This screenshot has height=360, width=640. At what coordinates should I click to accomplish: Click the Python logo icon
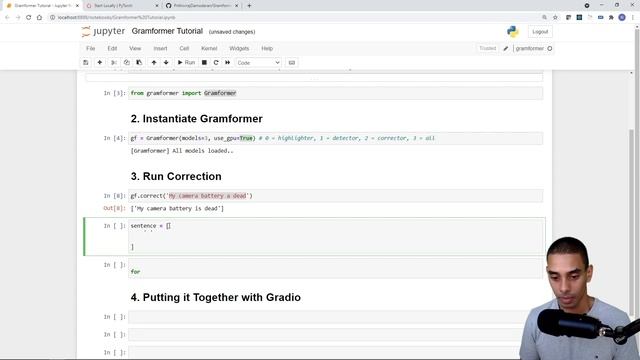[x=513, y=31]
